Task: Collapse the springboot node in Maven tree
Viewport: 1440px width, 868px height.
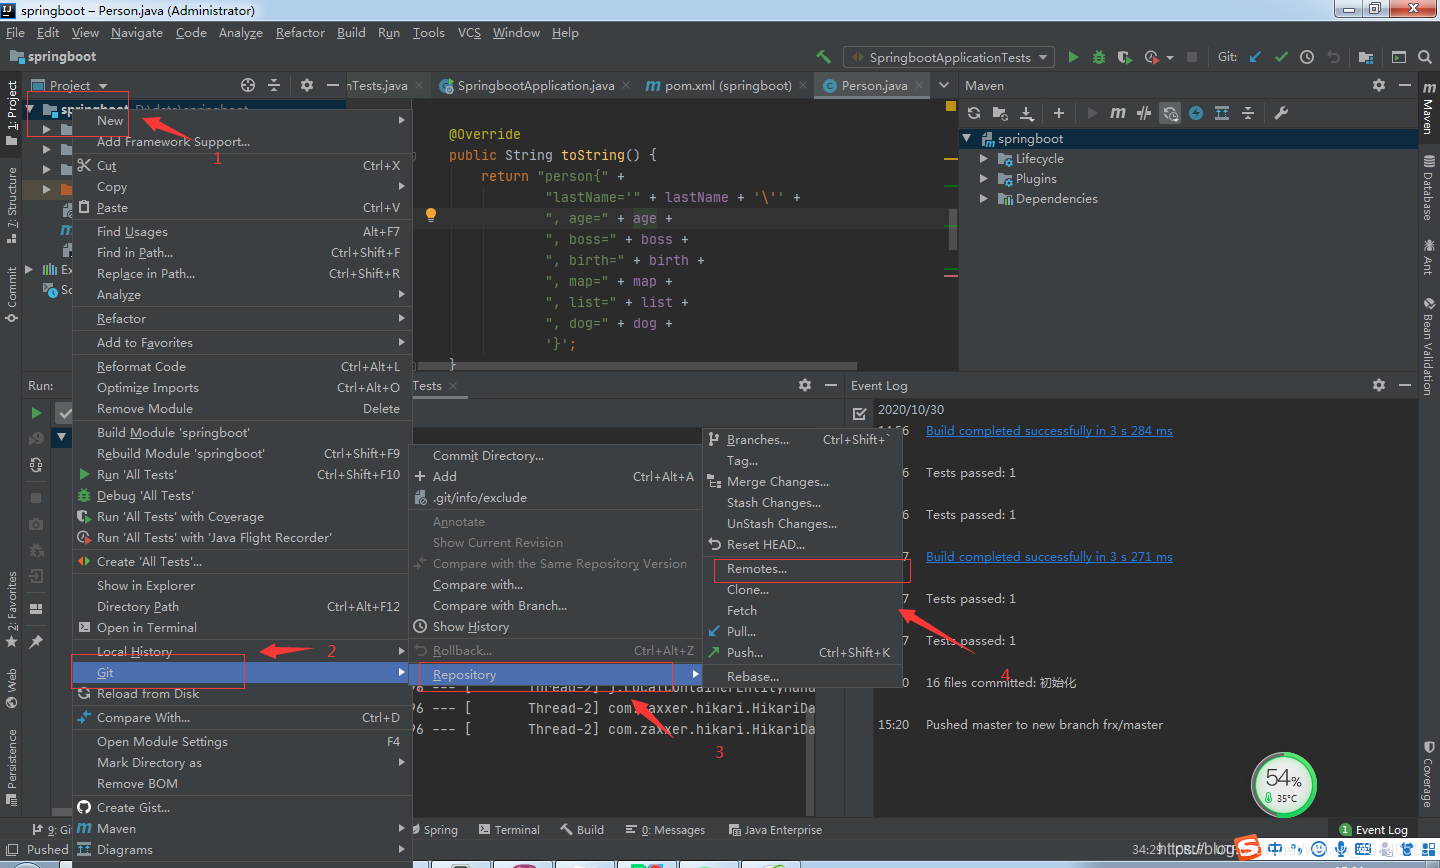Action: 968,138
